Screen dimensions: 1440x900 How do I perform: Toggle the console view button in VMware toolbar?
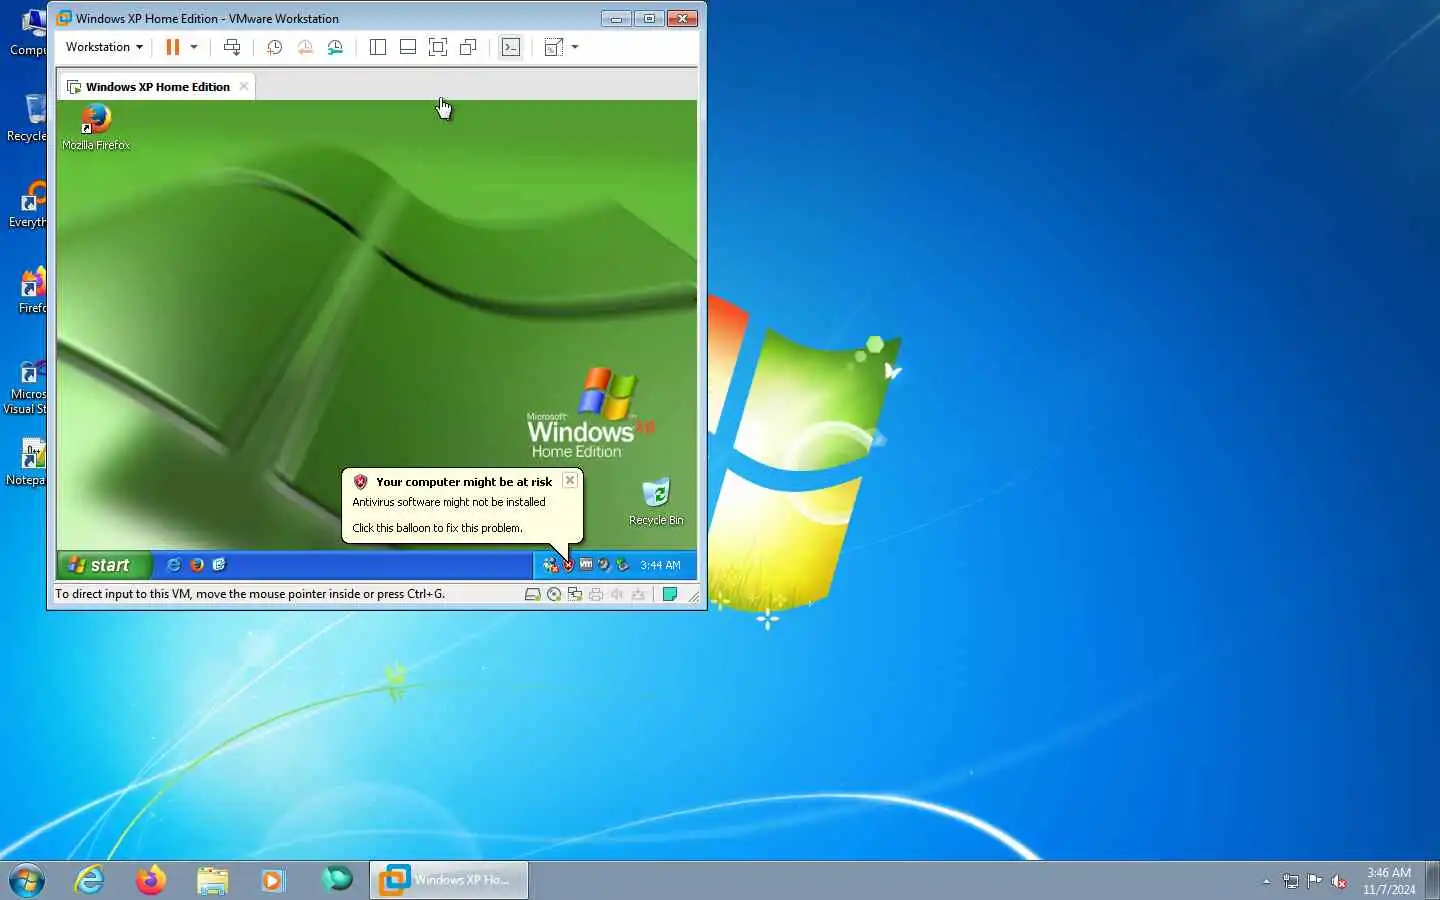[511, 47]
